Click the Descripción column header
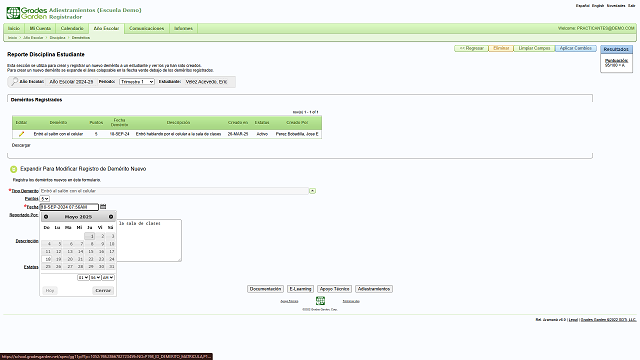 coord(178,122)
